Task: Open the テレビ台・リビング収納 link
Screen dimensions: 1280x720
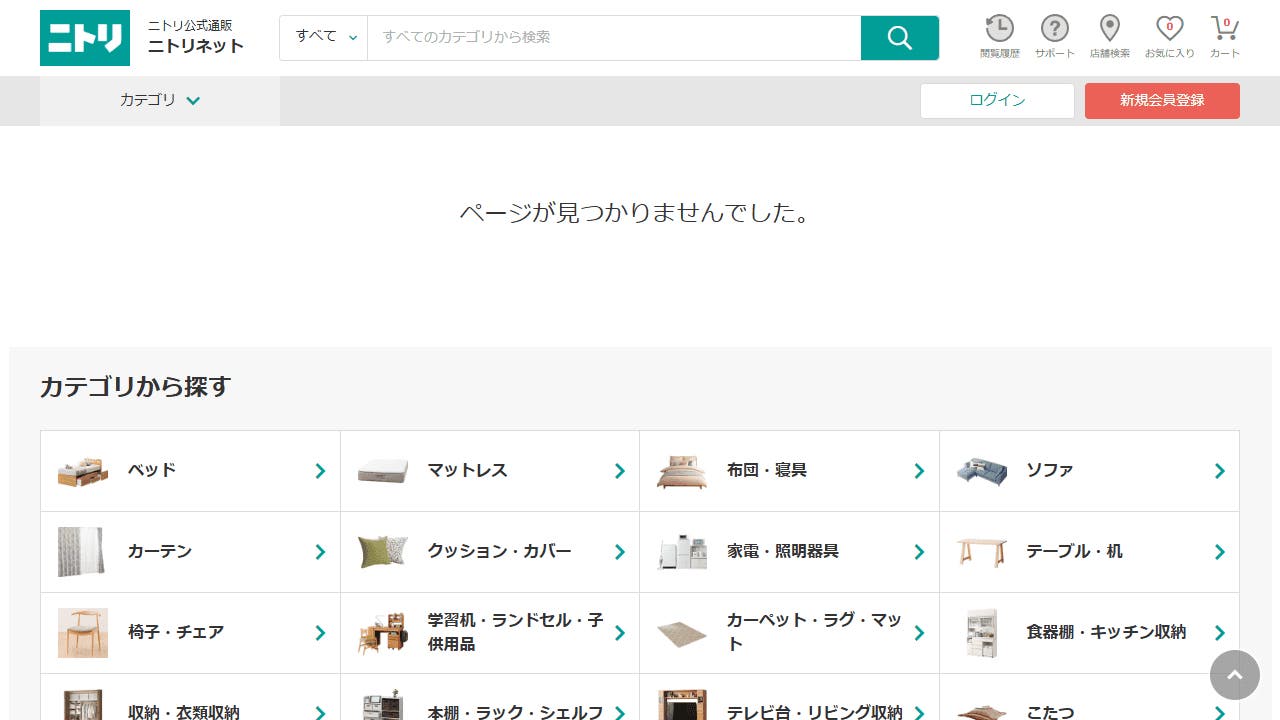Action: coord(790,697)
